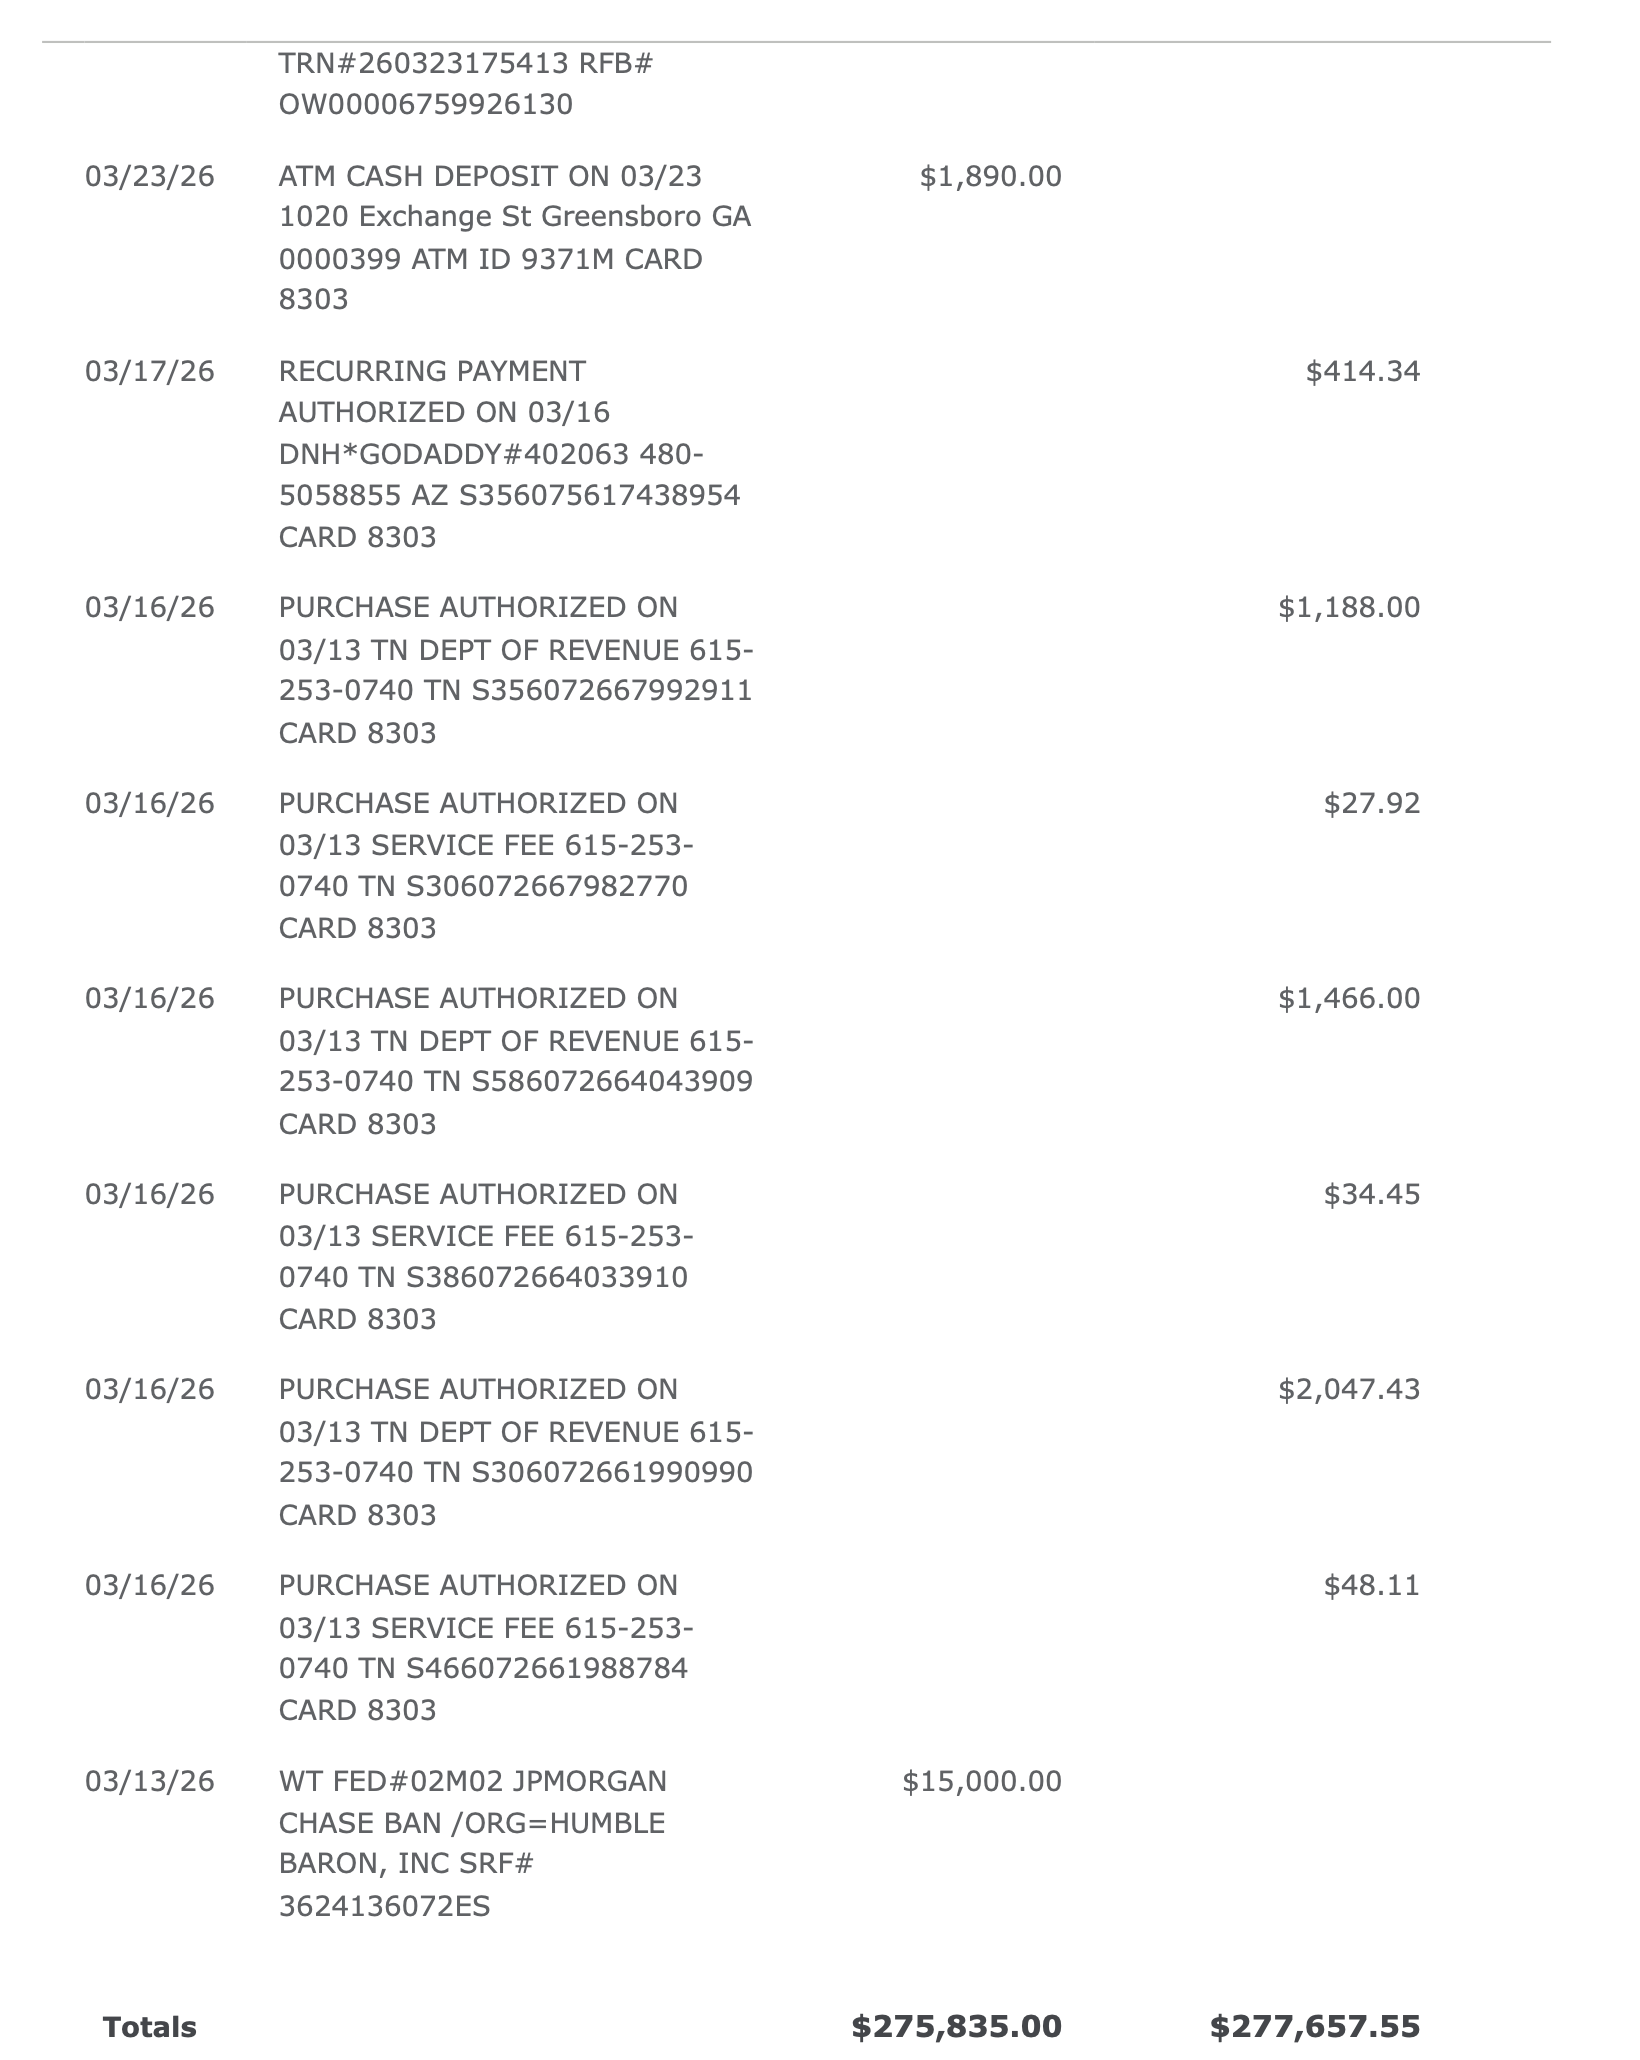Open the $1,188.00 TN Dept of Revenue purchase
The width and height of the screenshot is (1640, 2060).
tap(516, 670)
